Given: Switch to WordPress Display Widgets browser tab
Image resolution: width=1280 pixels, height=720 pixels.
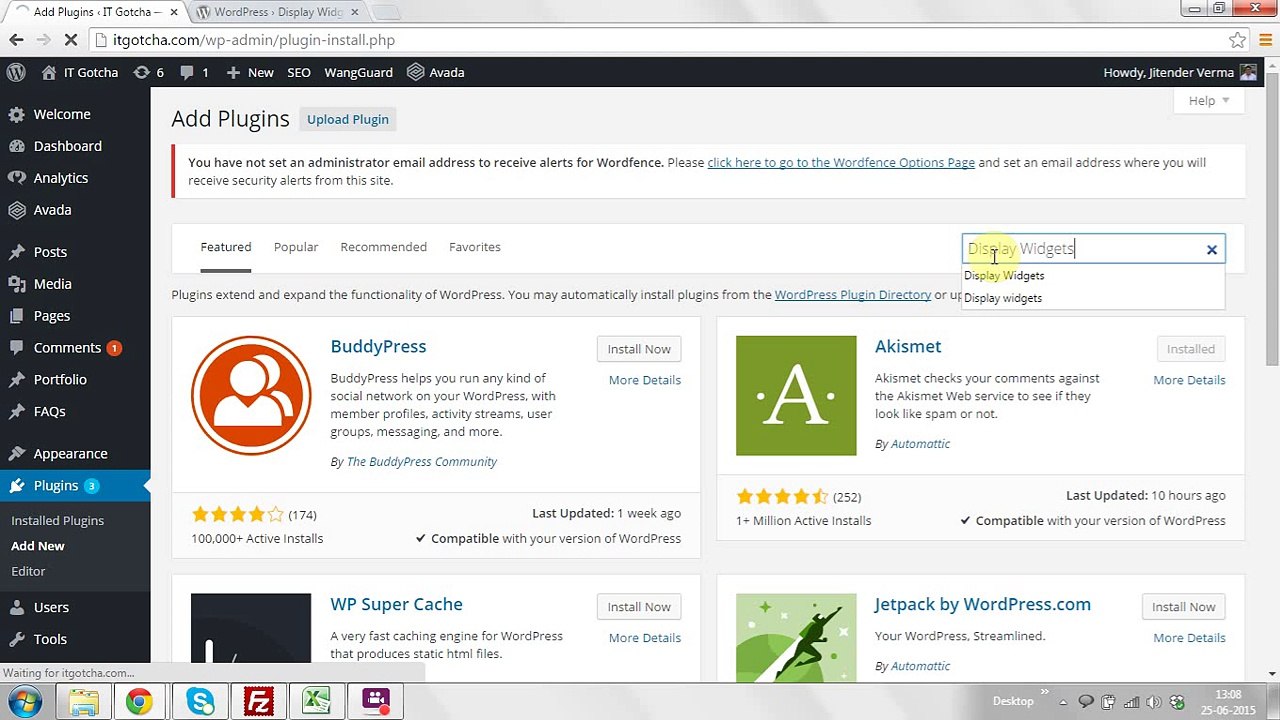Looking at the screenshot, I should pyautogui.click(x=276, y=12).
